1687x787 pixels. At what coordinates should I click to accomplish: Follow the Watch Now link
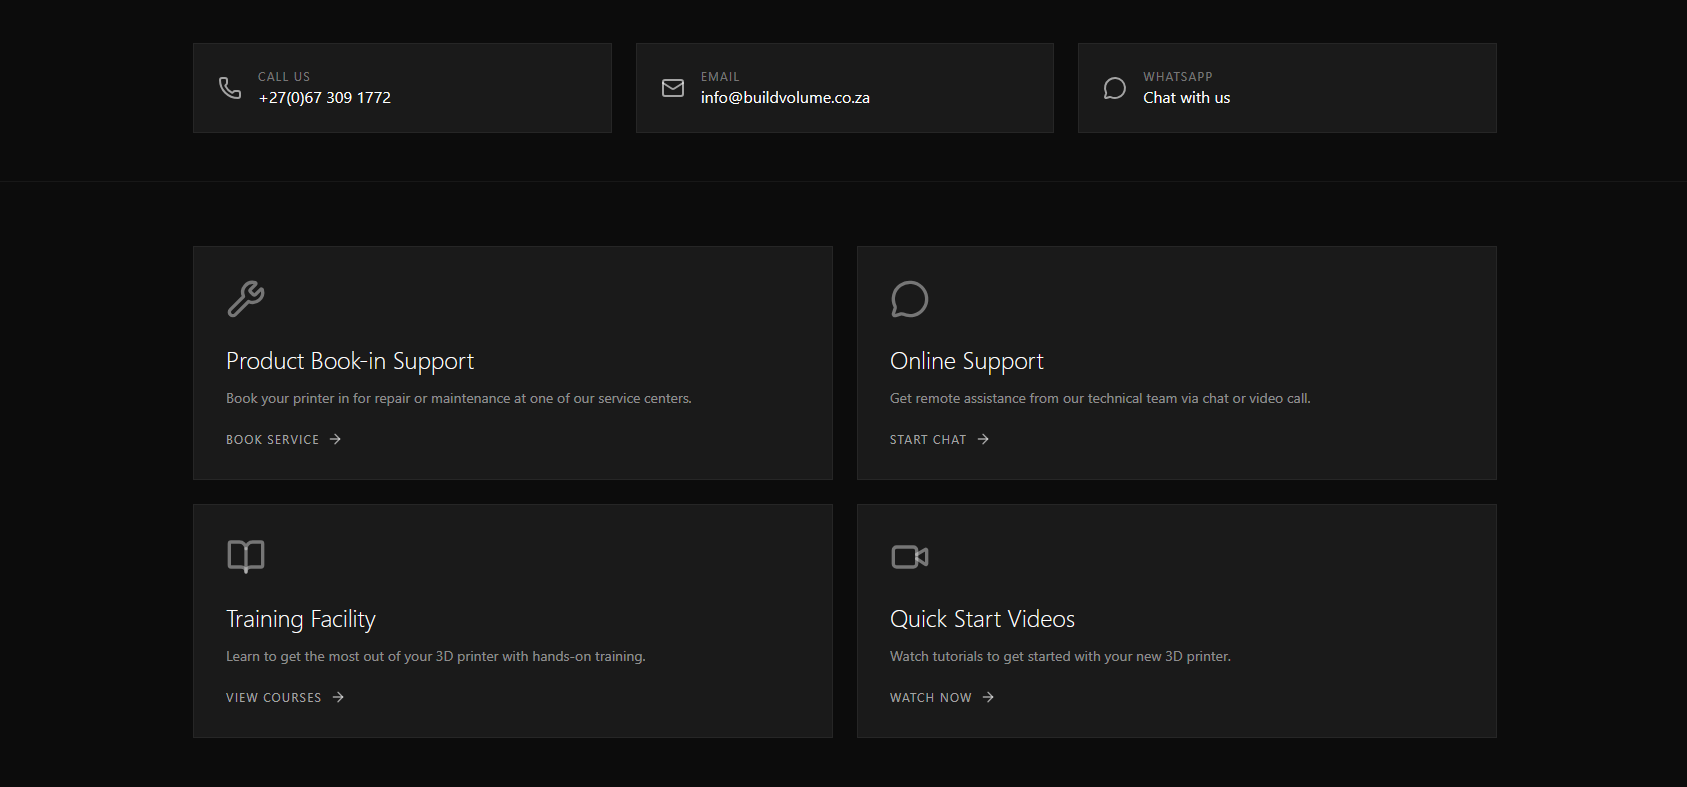point(931,698)
